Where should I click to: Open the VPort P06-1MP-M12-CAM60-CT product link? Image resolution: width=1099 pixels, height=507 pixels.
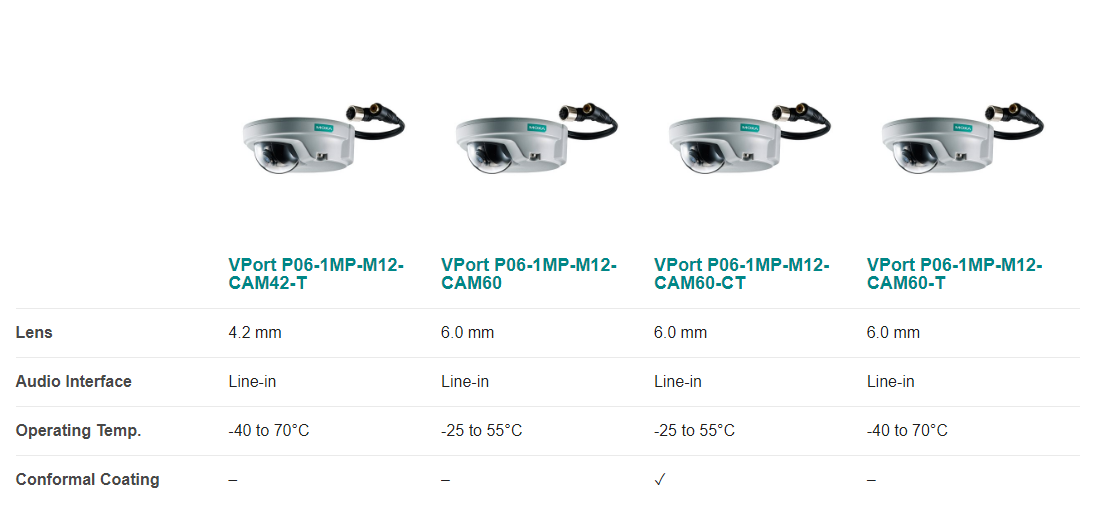tap(742, 274)
